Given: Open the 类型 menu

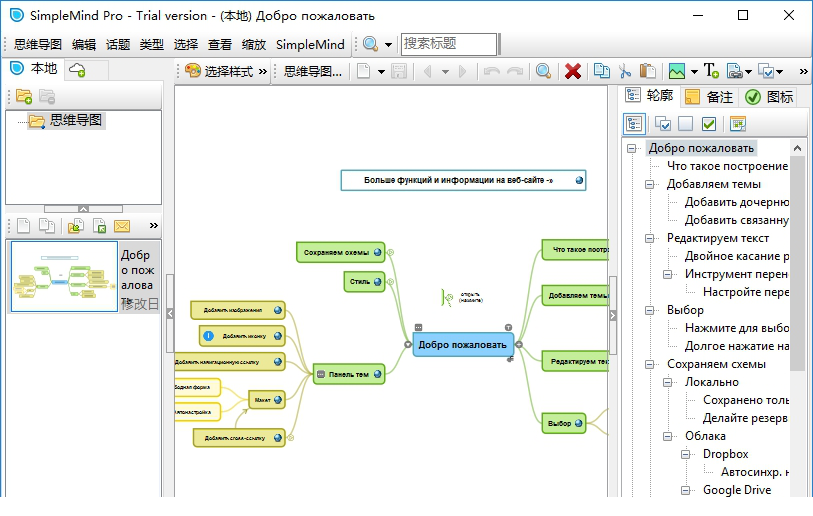Looking at the screenshot, I should tap(151, 45).
